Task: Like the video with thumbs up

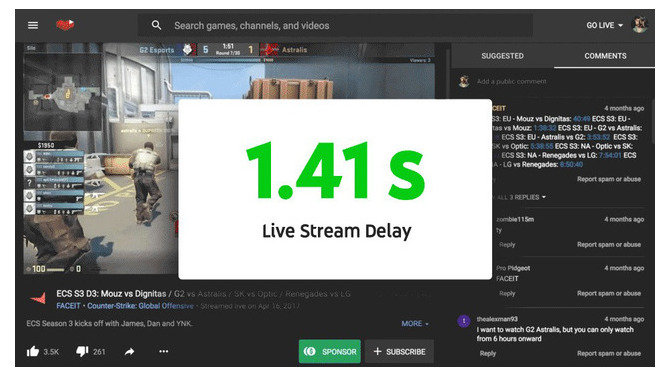Action: point(33,351)
